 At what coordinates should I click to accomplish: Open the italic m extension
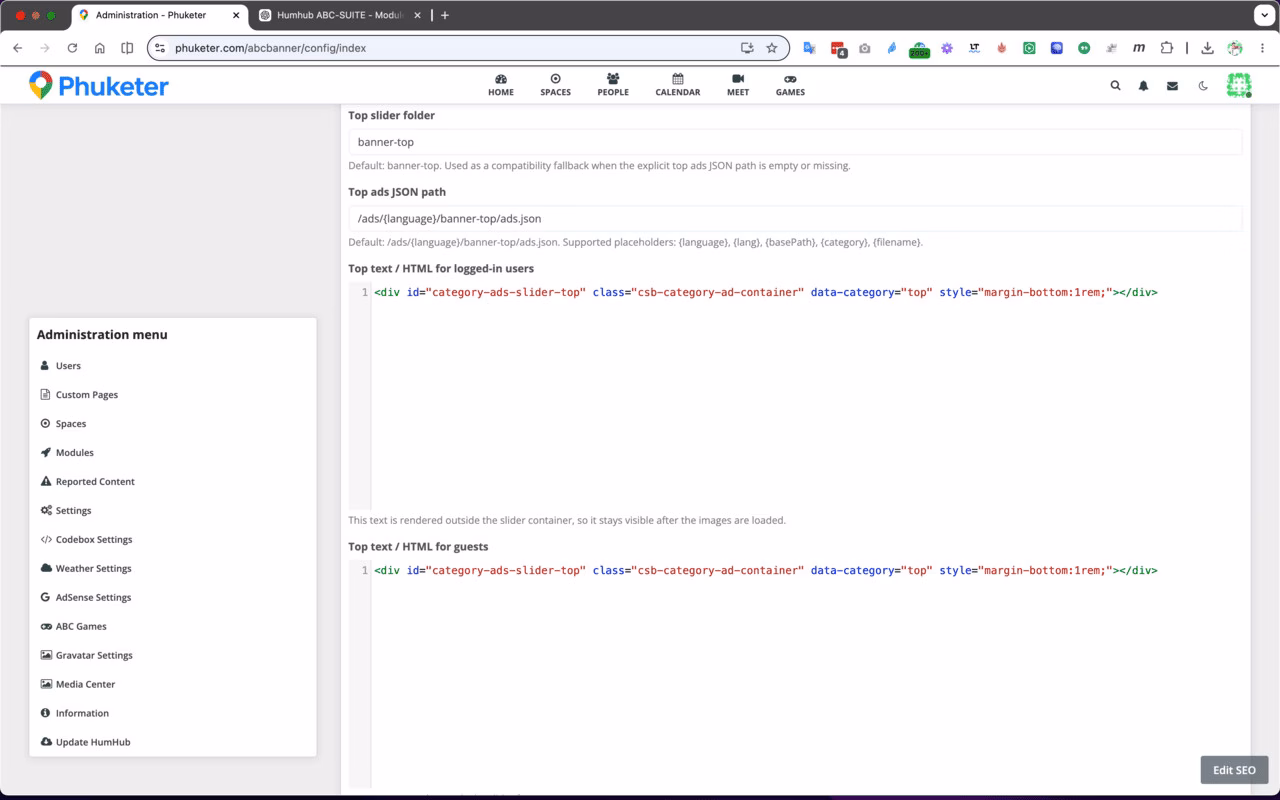(1139, 48)
